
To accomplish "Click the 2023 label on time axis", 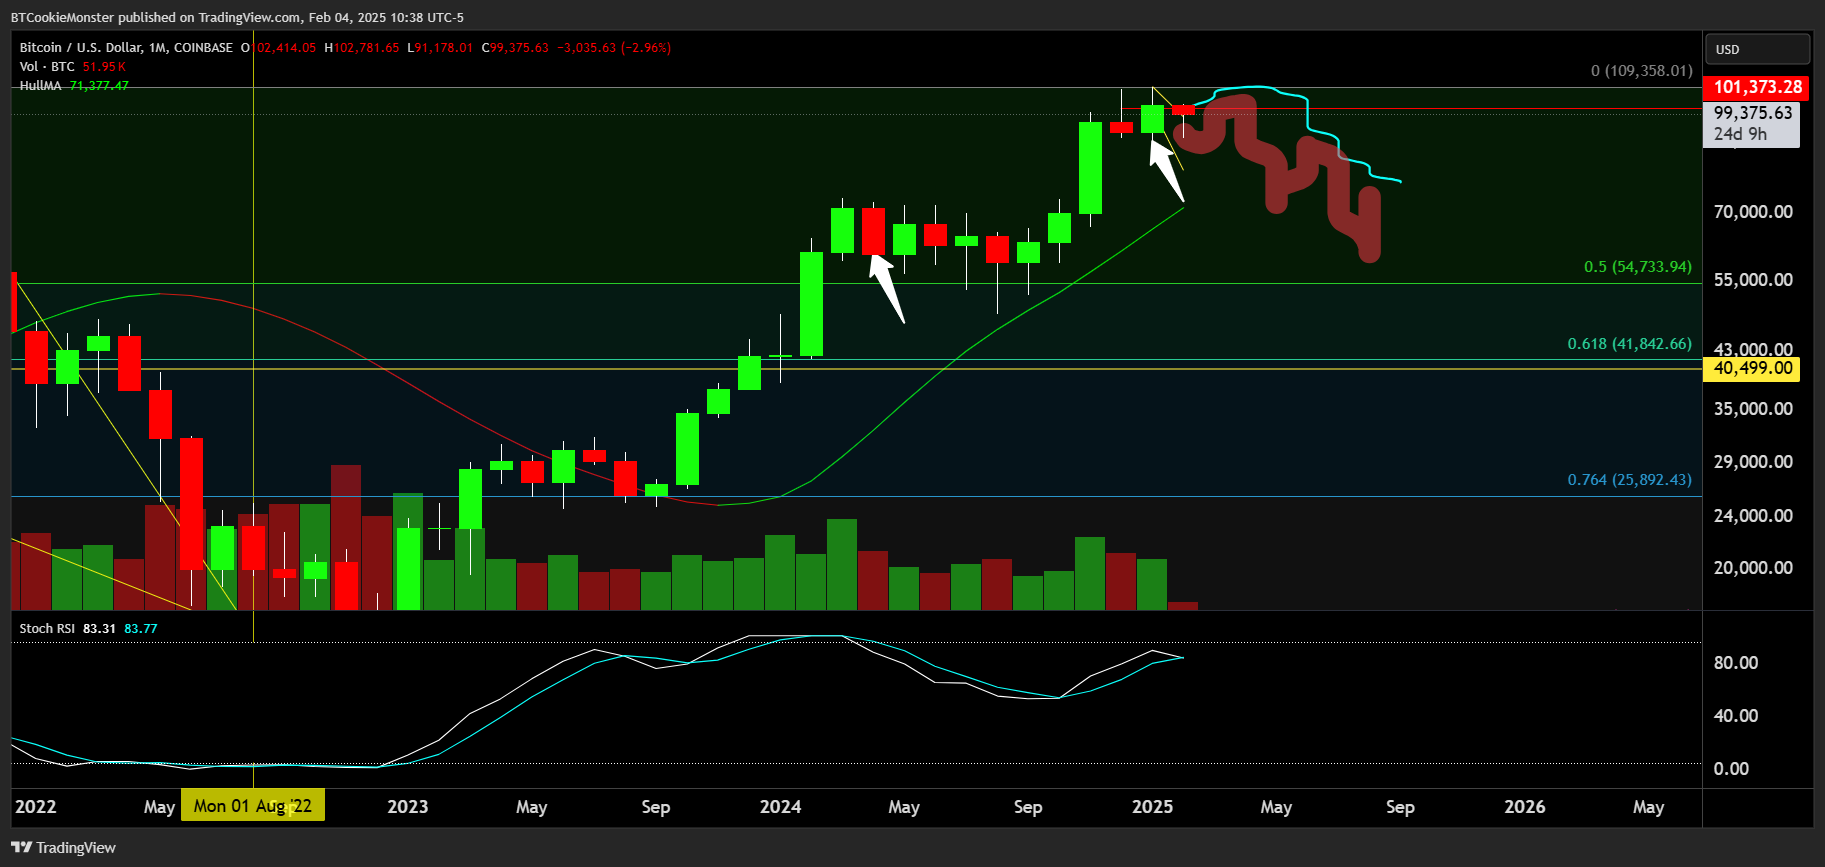I will pyautogui.click(x=407, y=806).
